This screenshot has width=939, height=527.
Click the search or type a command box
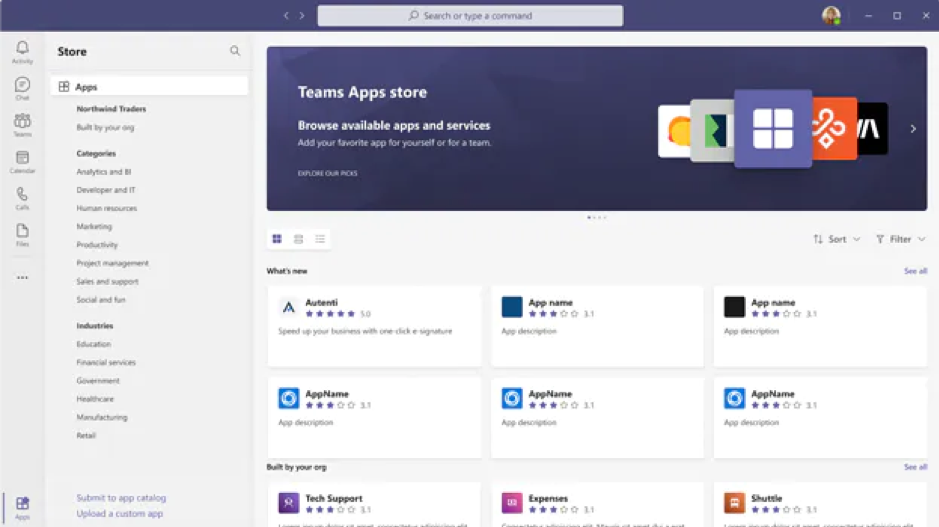[x=470, y=16]
